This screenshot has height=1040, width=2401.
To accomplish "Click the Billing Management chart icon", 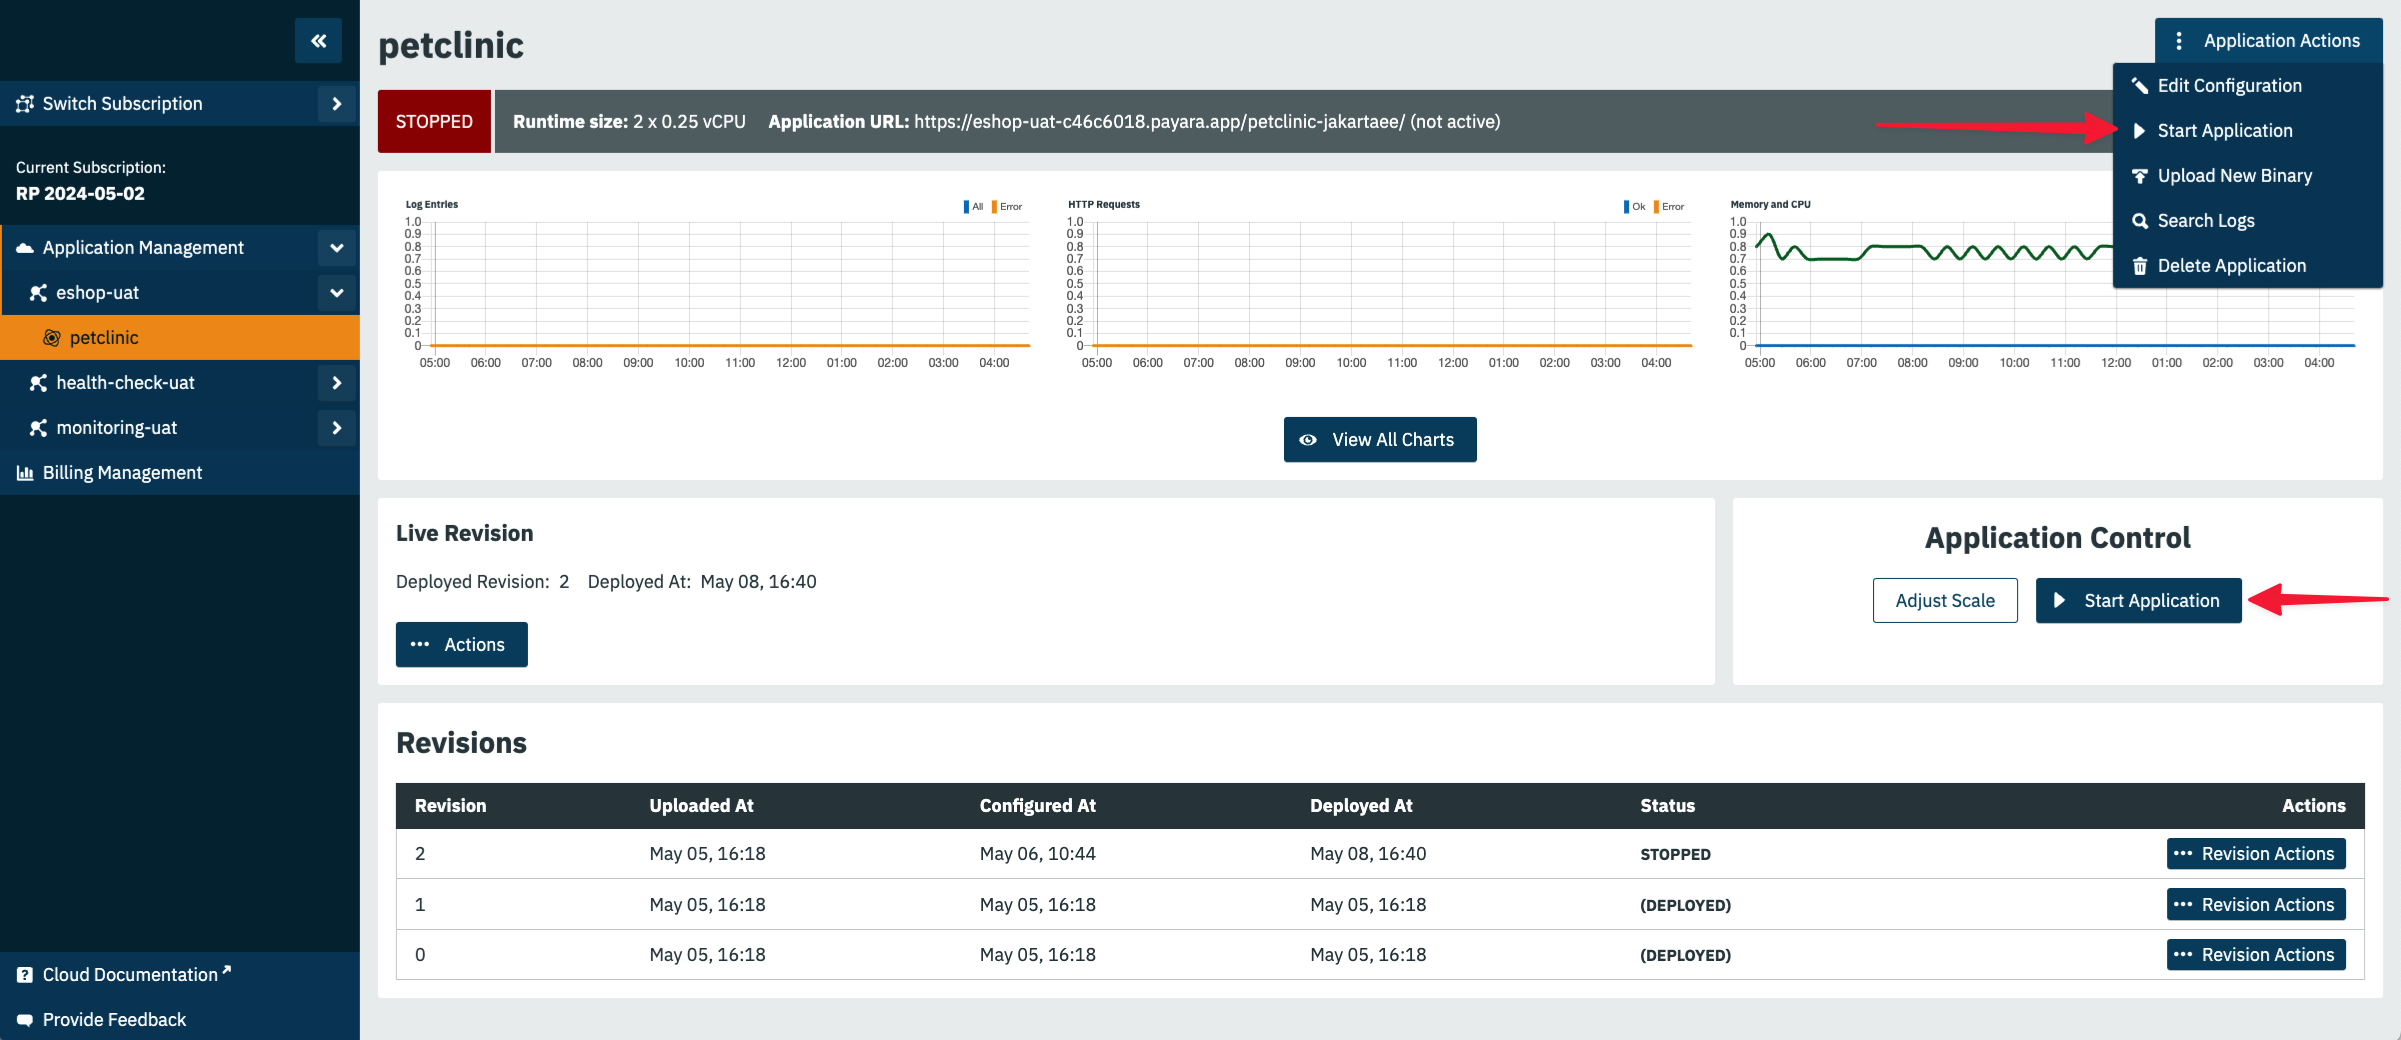I will (x=25, y=473).
